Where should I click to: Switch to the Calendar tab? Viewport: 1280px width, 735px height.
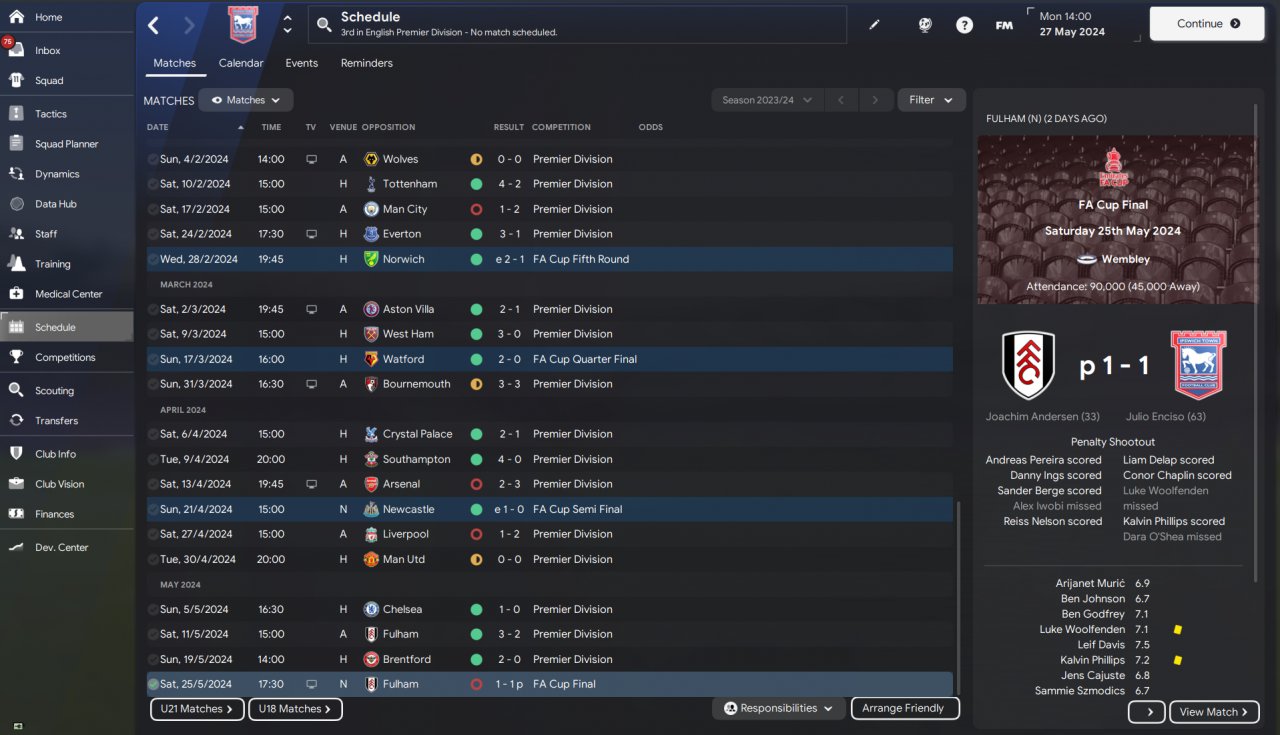tap(241, 63)
